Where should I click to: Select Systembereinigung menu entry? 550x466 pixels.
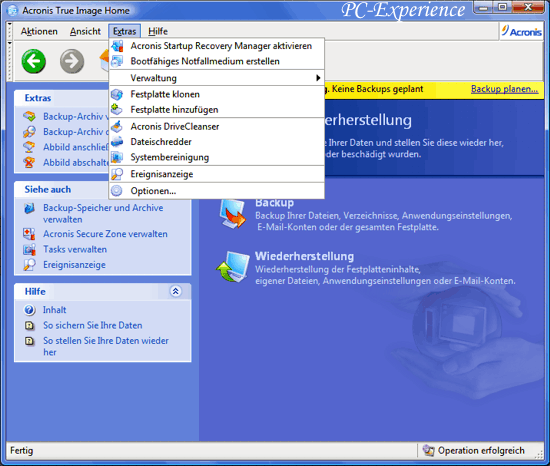point(216,157)
